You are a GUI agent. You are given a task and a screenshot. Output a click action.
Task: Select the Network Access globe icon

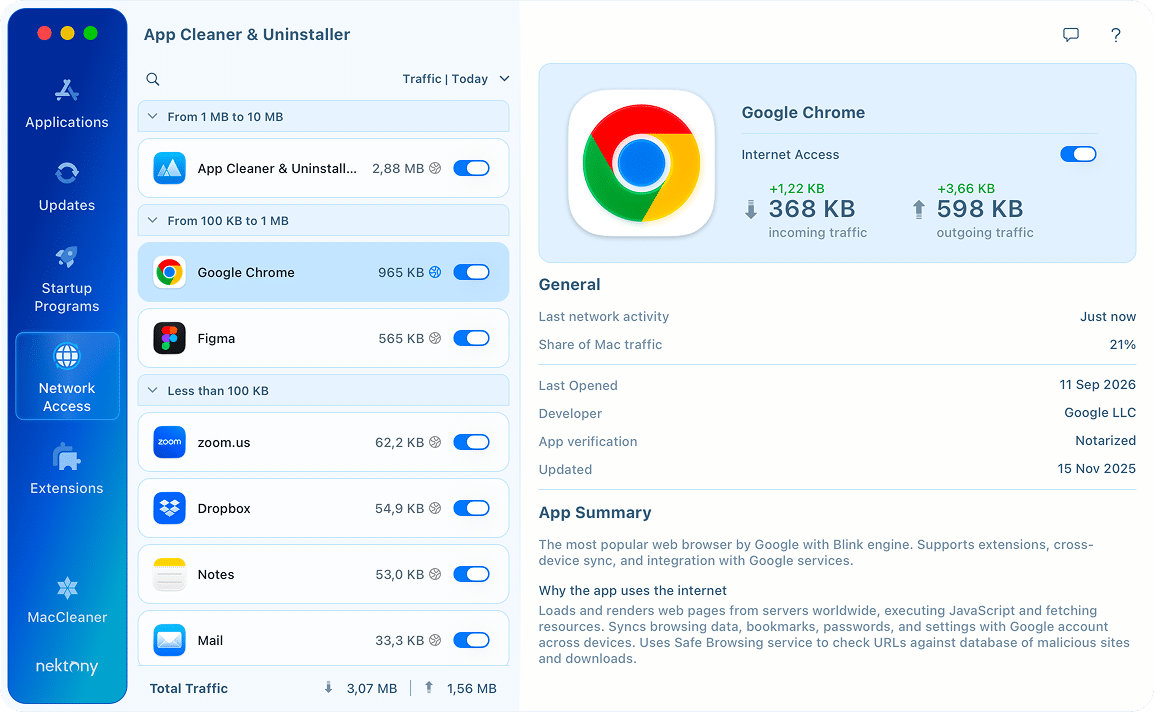67,356
